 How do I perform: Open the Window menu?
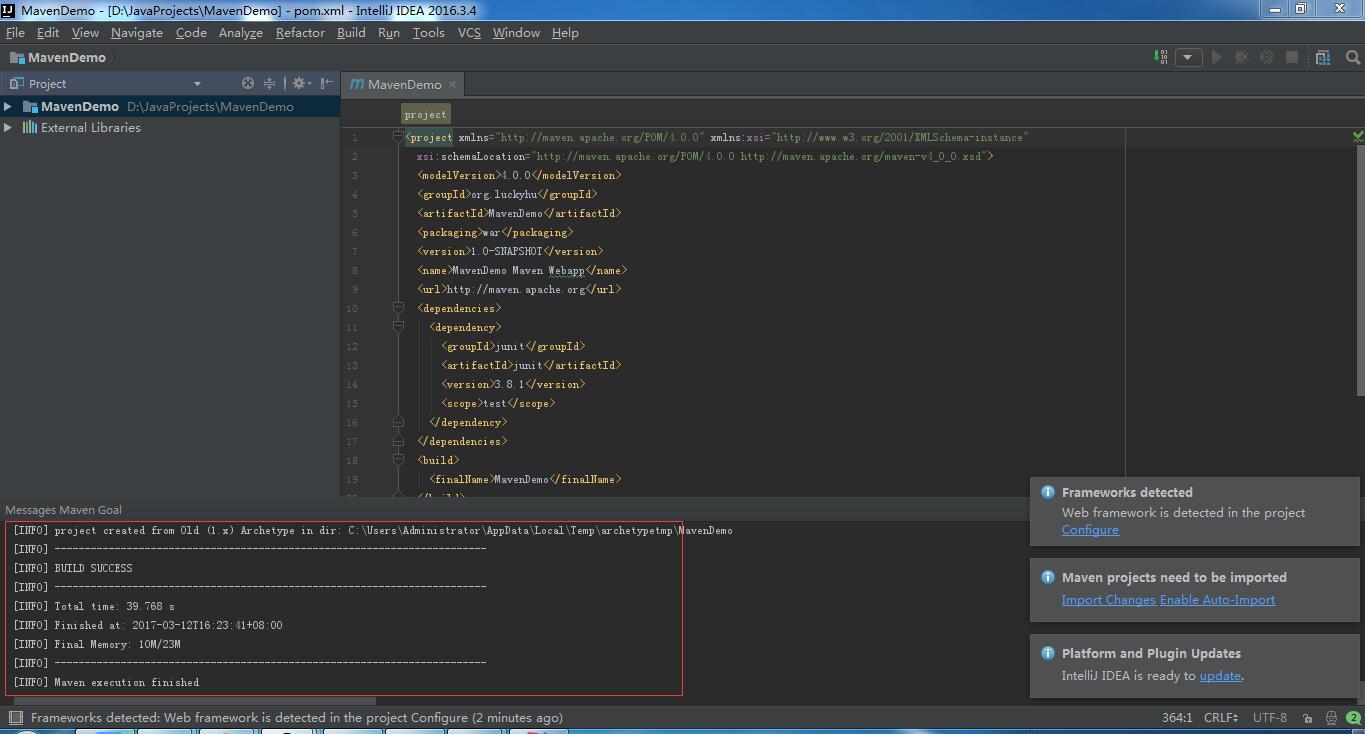click(516, 32)
